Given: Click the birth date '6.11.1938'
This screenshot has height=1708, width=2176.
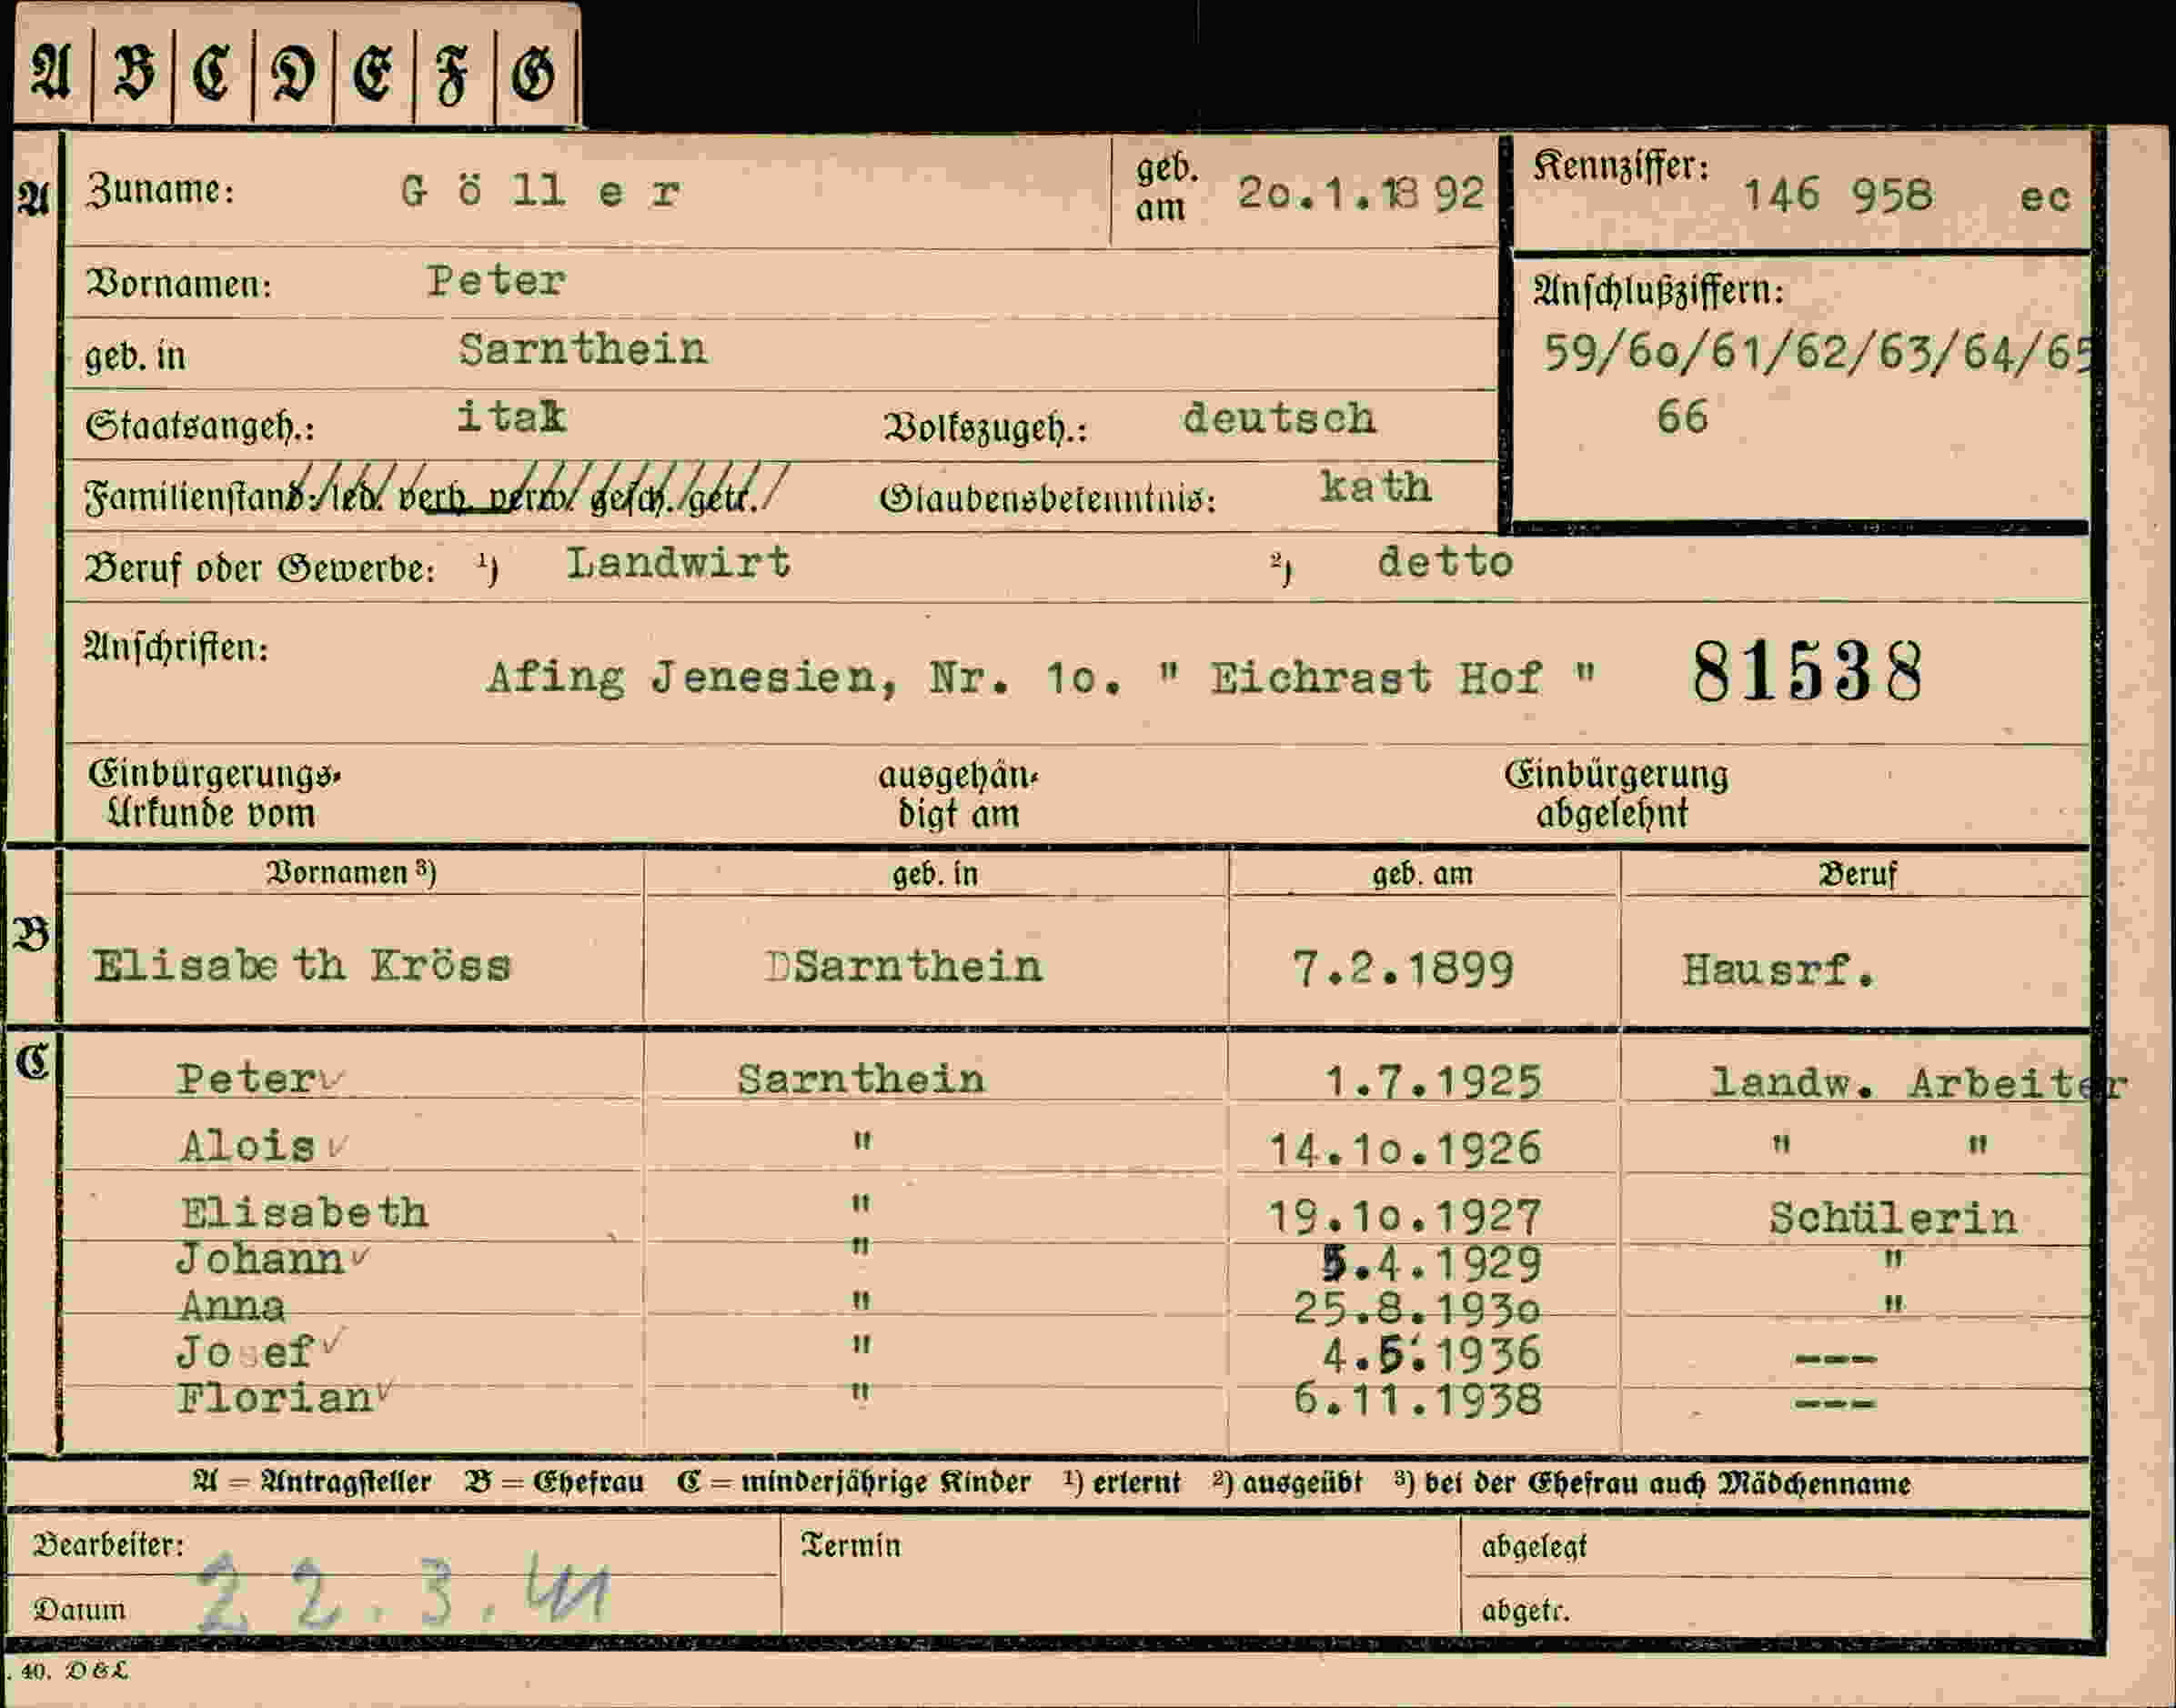Looking at the screenshot, I should 1418,1399.
